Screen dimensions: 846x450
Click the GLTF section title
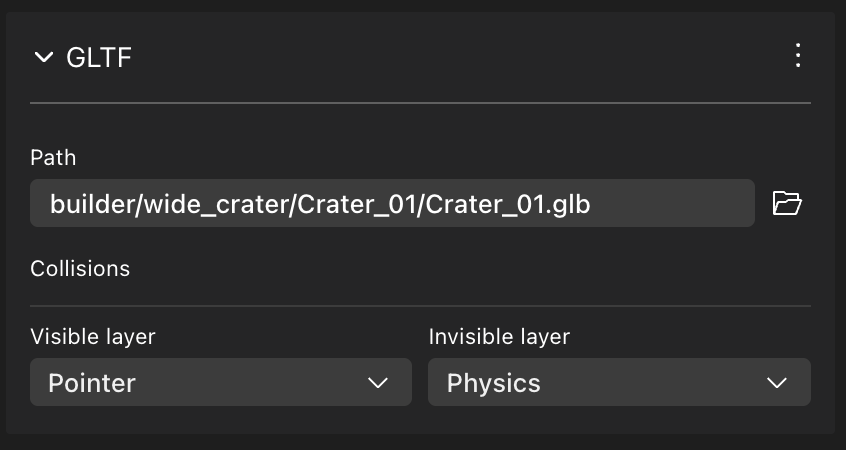99,58
